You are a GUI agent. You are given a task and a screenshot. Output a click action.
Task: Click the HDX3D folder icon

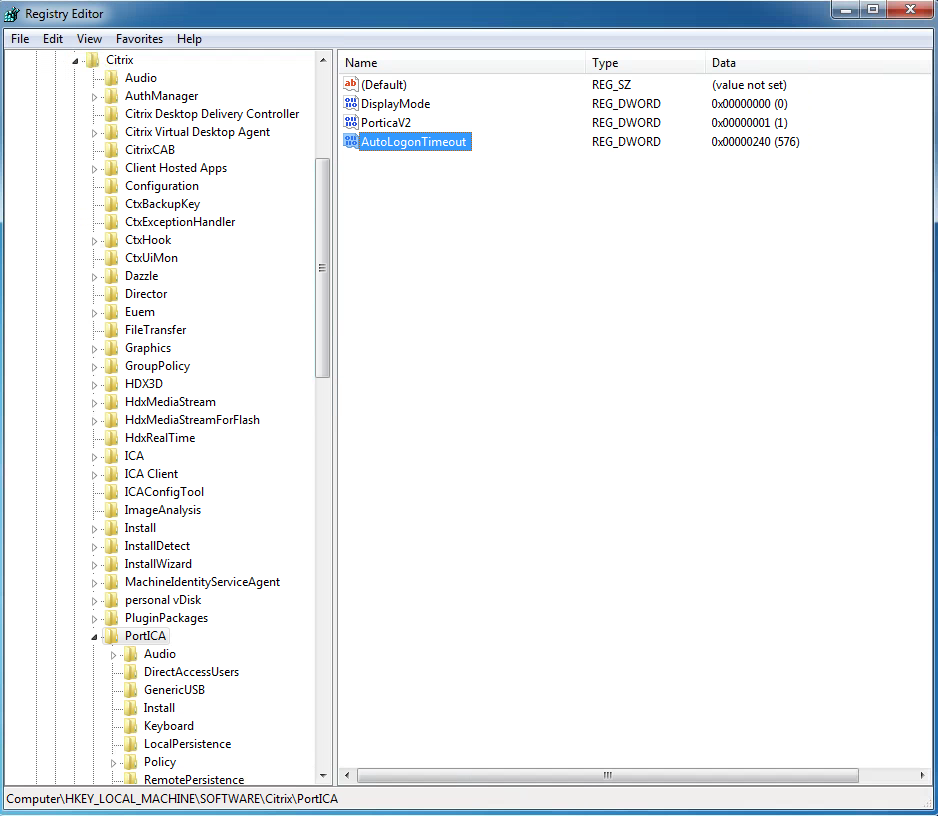point(111,383)
